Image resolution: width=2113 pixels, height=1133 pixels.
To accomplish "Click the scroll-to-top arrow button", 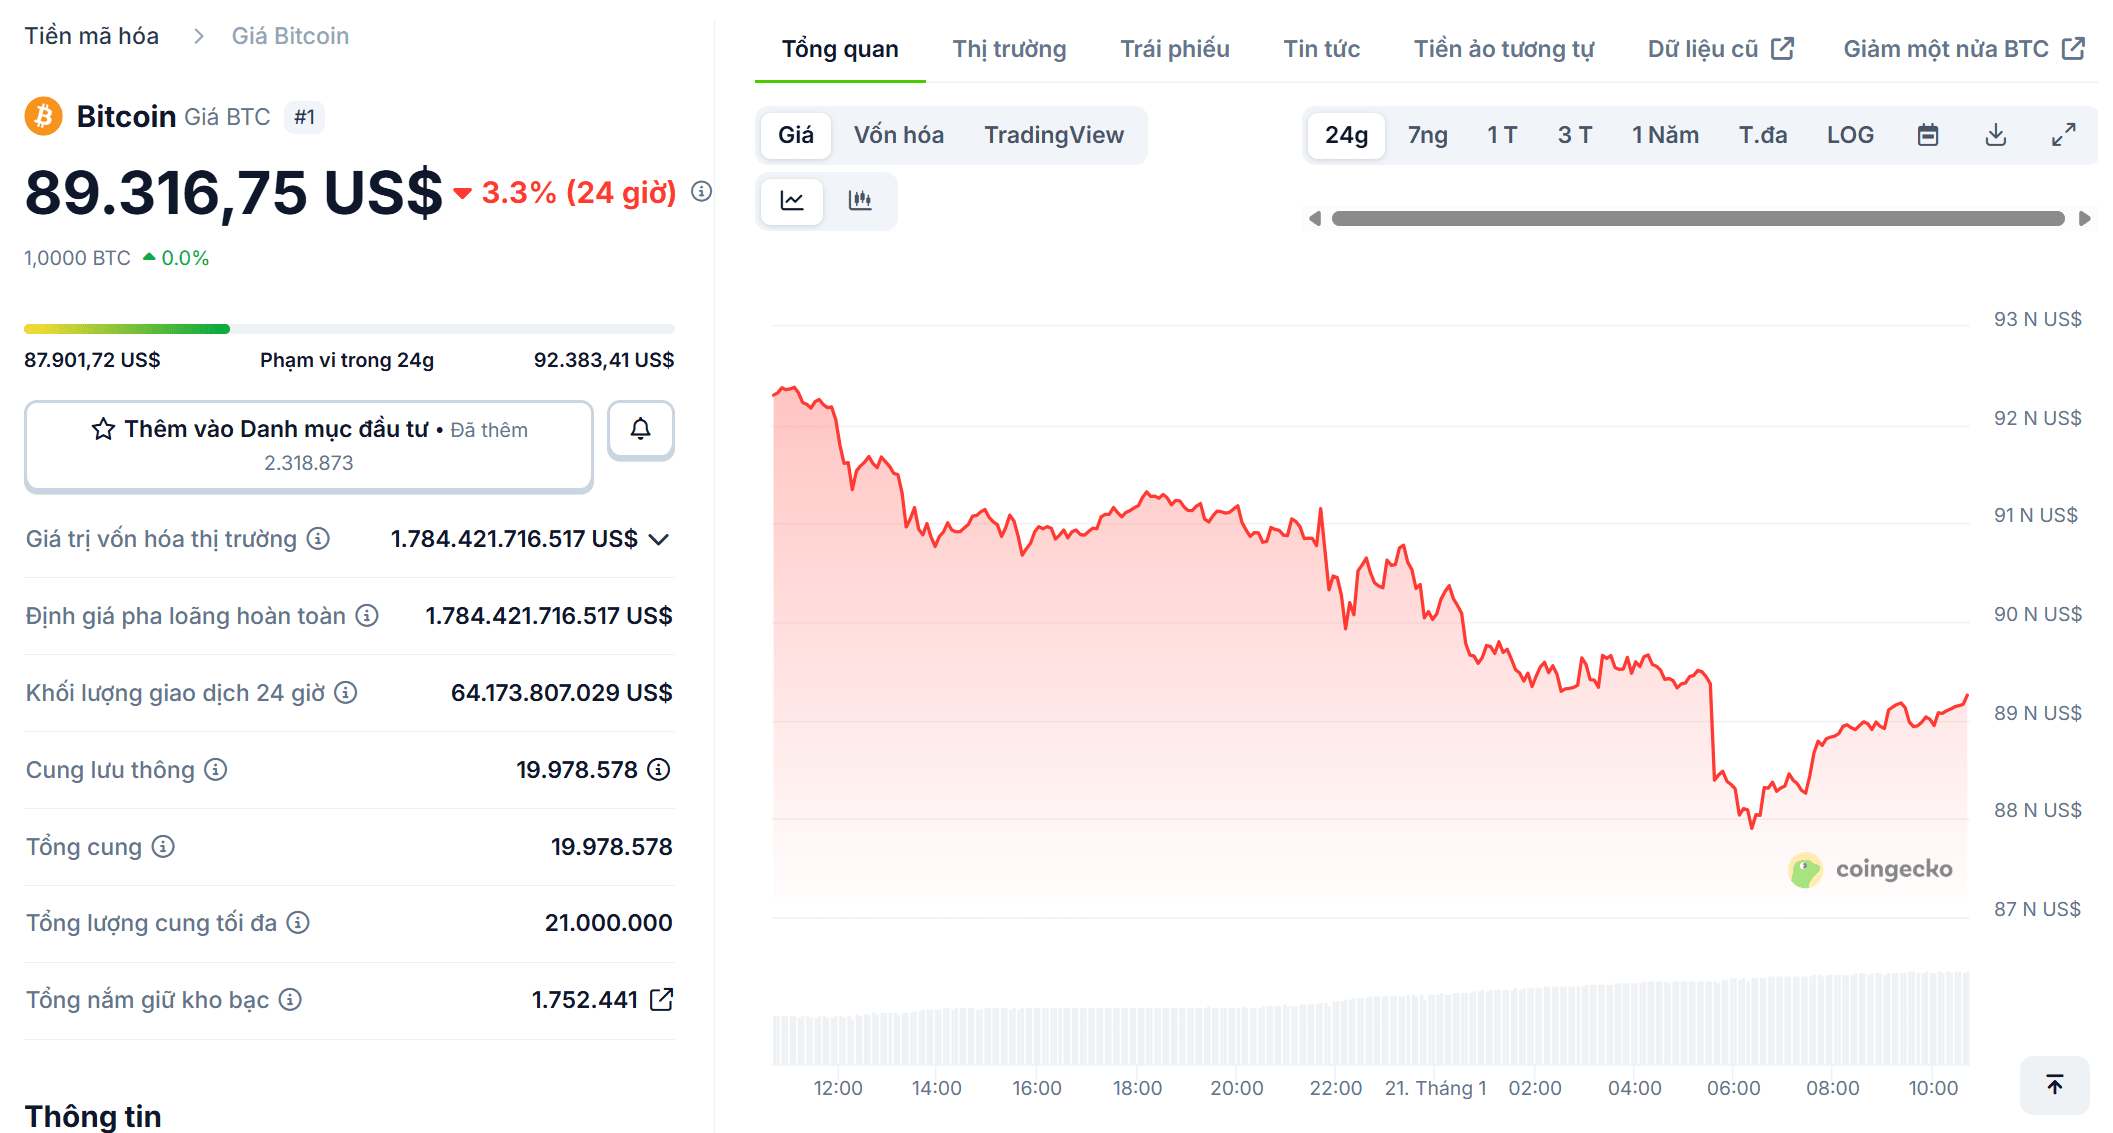I will (x=2054, y=1084).
